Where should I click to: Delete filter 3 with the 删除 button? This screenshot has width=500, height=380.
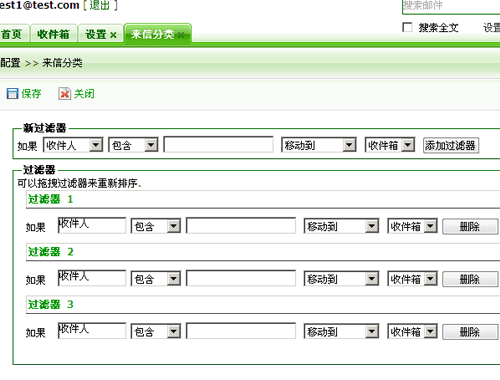(470, 332)
